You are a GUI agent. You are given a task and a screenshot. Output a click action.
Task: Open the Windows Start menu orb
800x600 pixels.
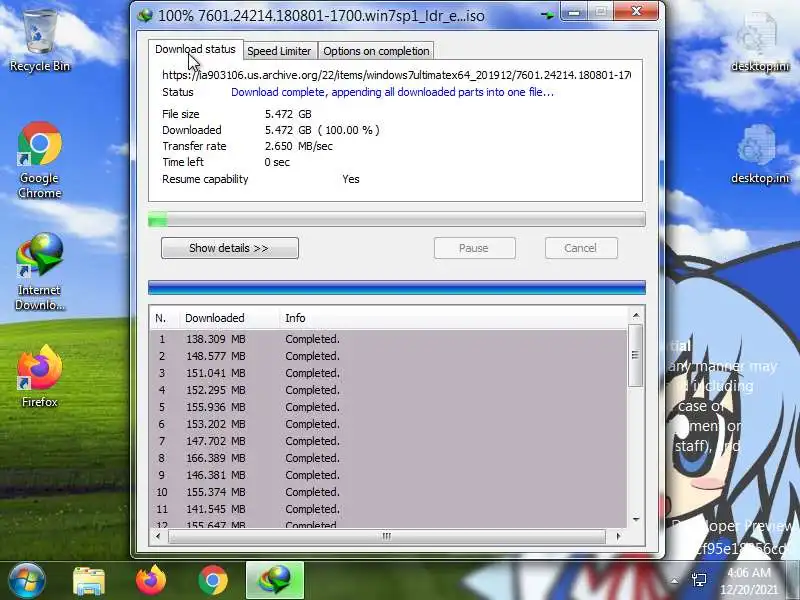pyautogui.click(x=27, y=580)
